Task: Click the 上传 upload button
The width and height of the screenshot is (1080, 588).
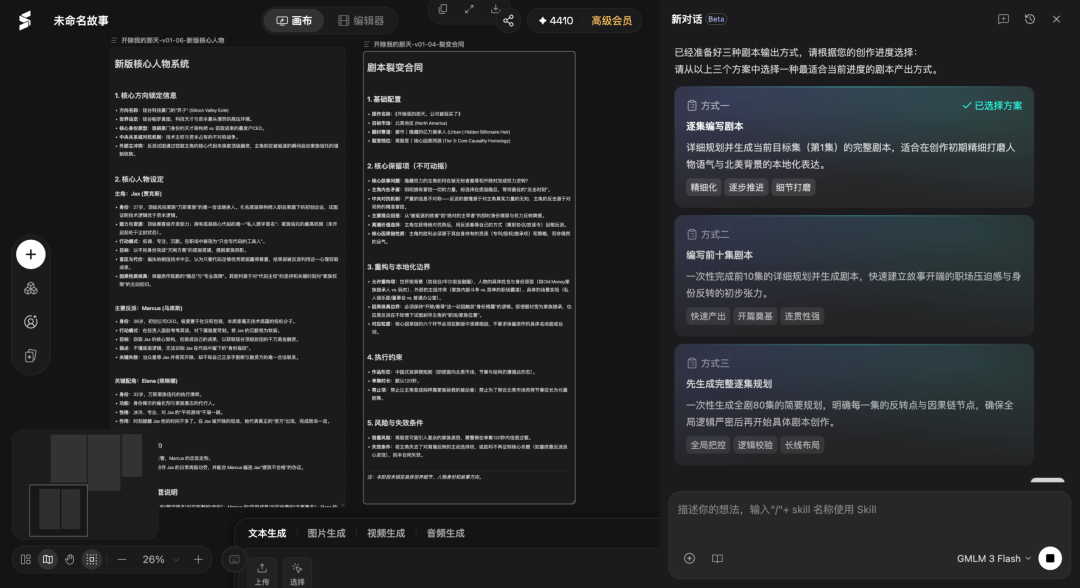Action: (x=262, y=574)
